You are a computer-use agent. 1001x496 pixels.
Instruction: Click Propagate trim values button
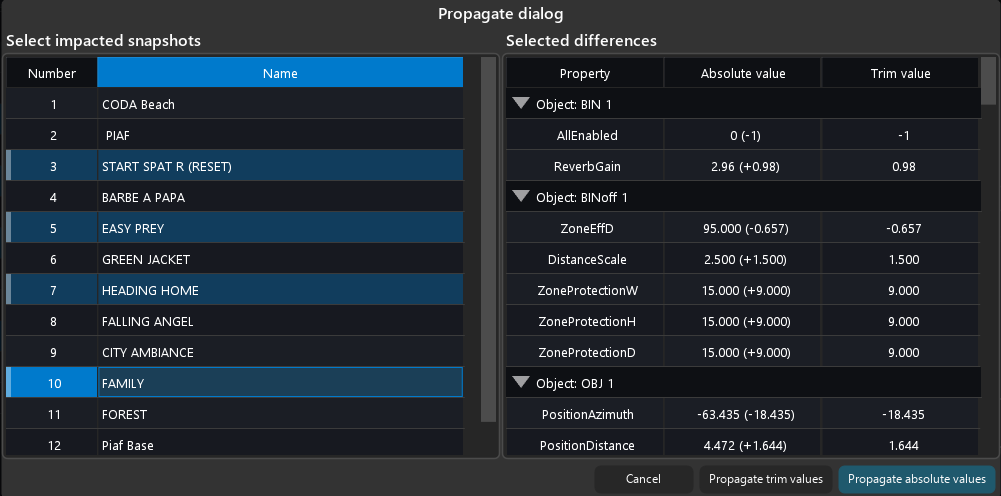765,479
